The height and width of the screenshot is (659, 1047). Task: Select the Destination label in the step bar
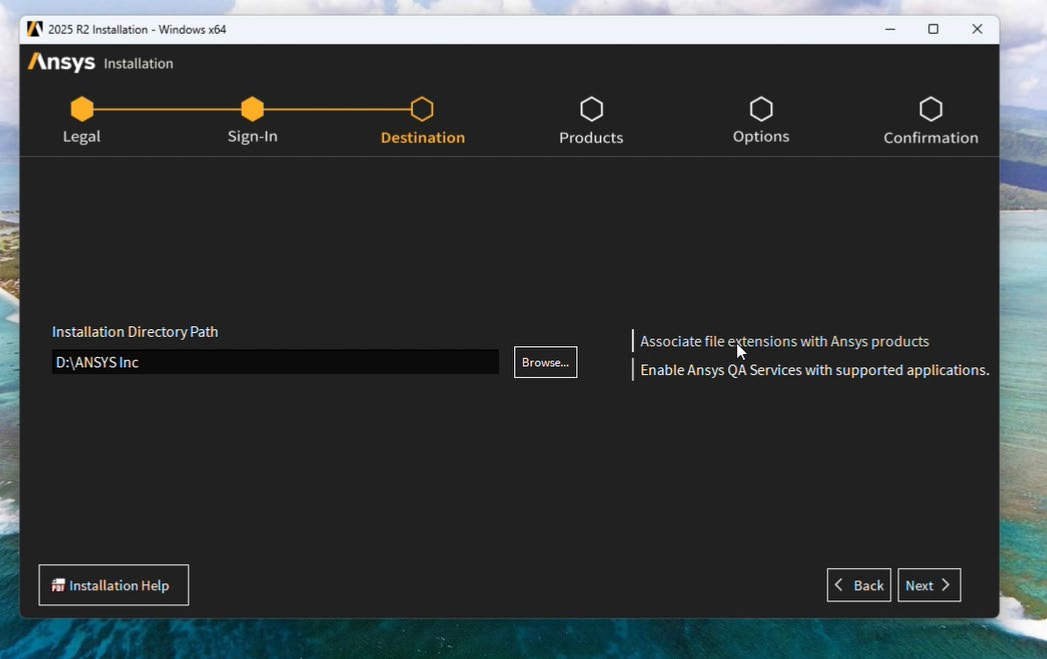(422, 138)
